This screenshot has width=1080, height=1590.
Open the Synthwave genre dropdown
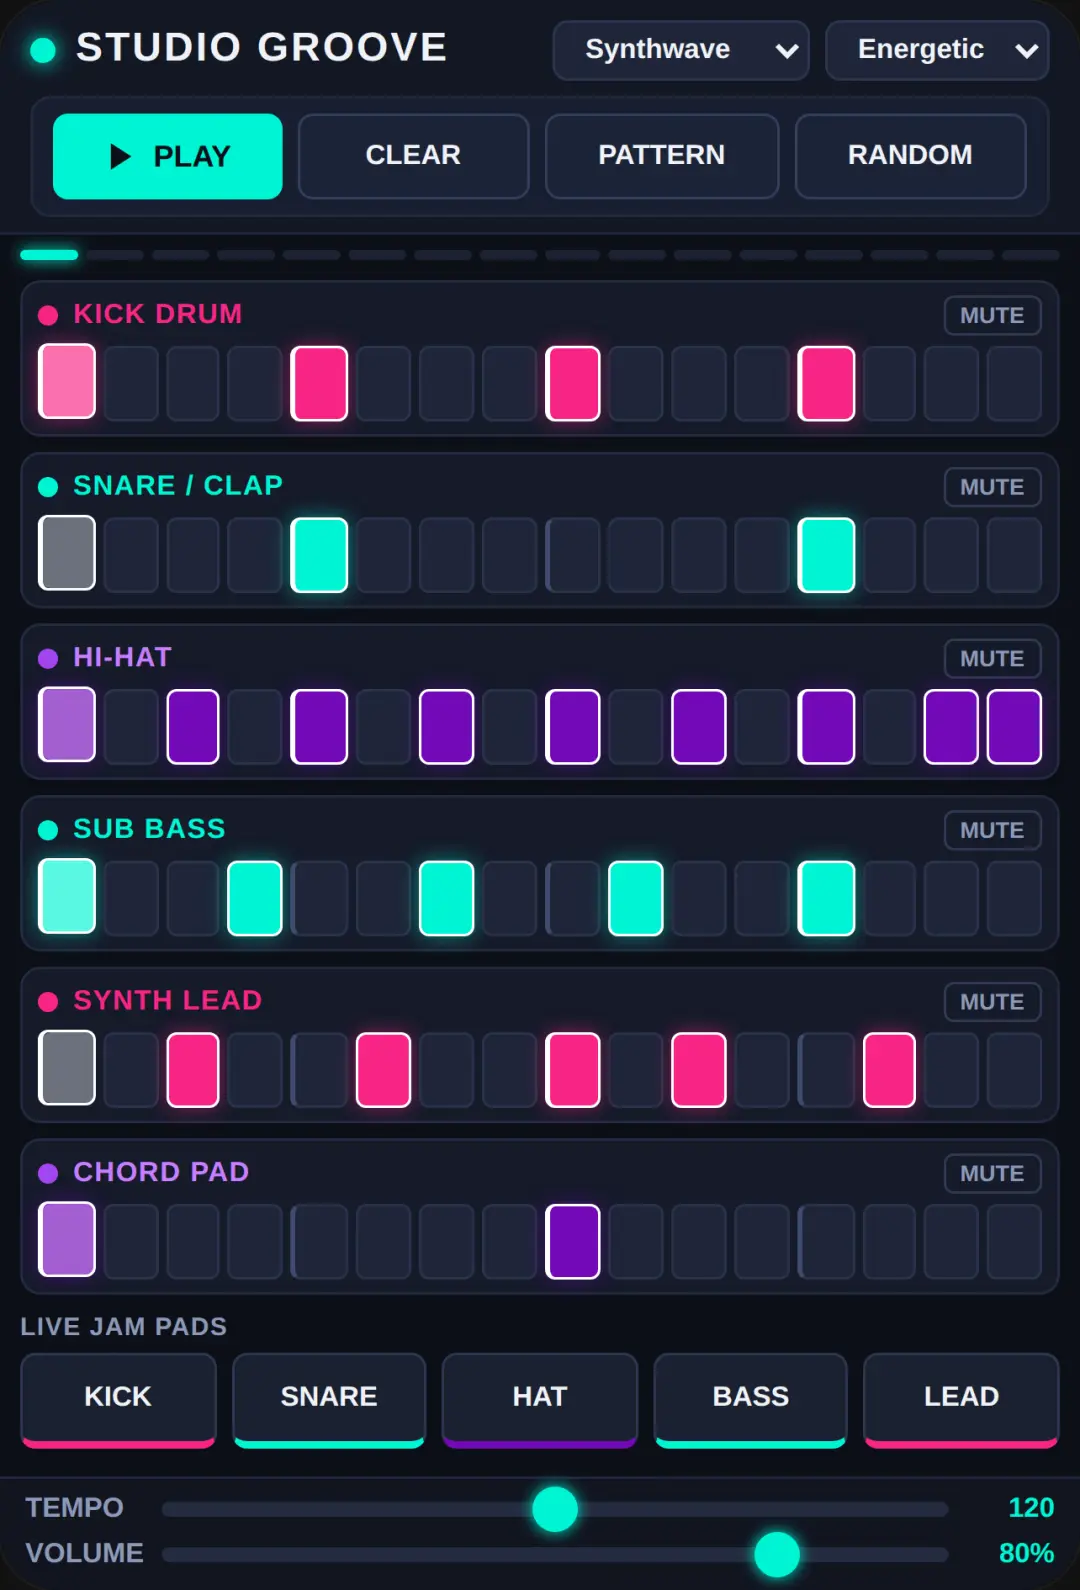tap(681, 50)
